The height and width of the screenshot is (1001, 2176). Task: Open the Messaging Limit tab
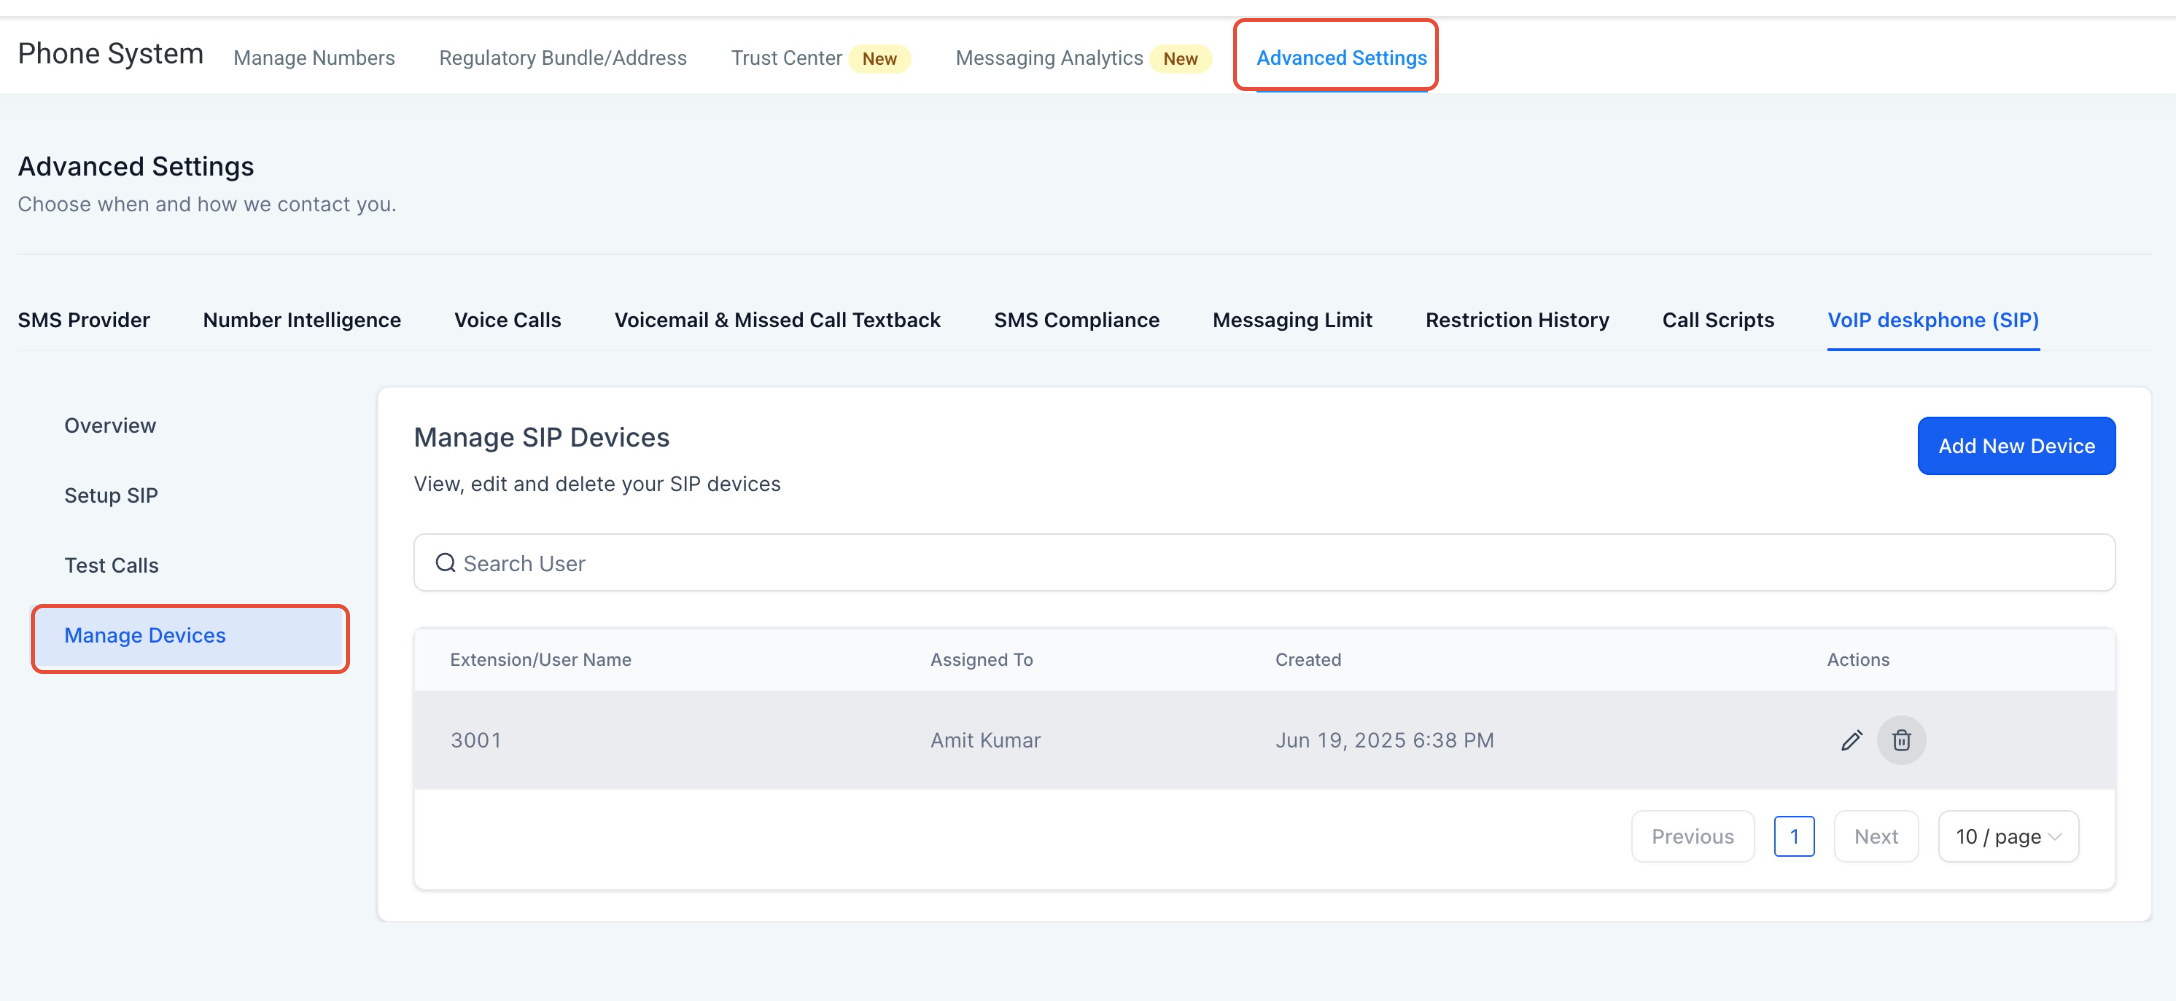(x=1292, y=320)
